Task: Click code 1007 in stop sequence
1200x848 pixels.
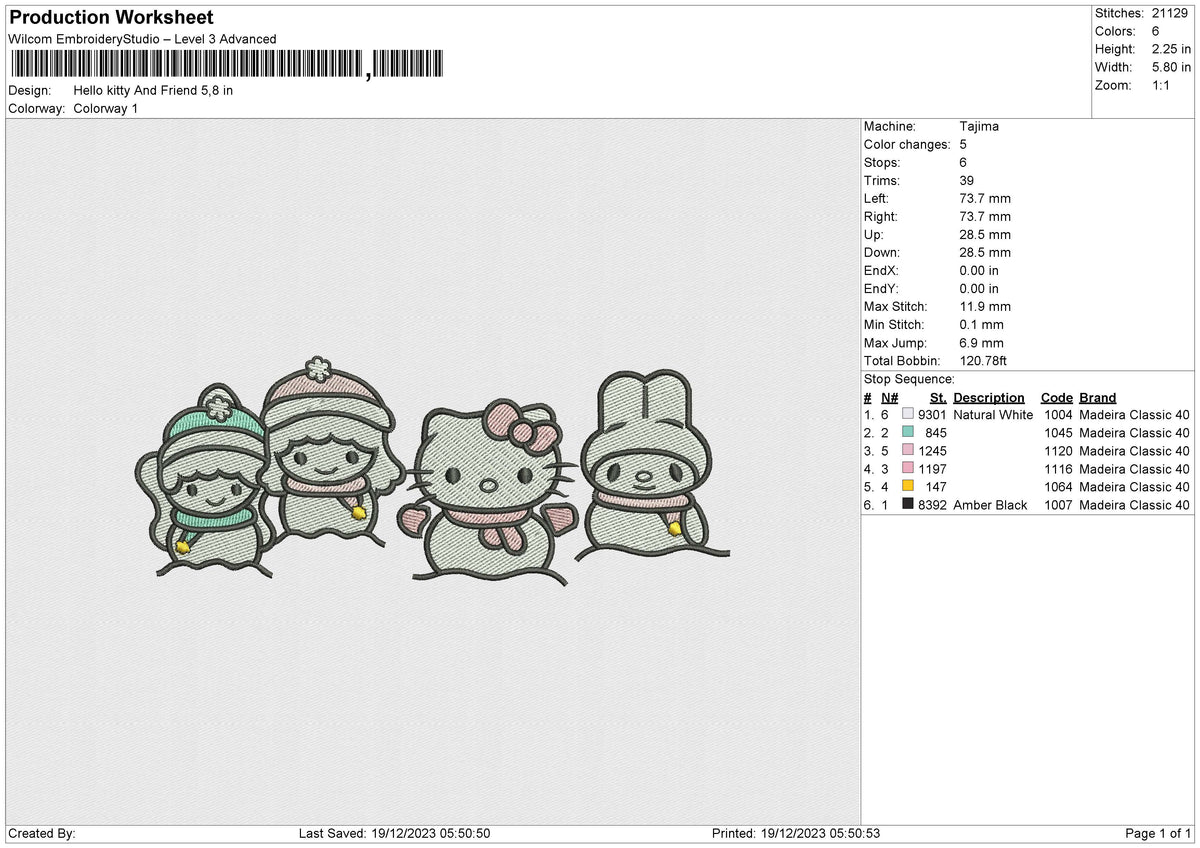Action: coord(1056,505)
